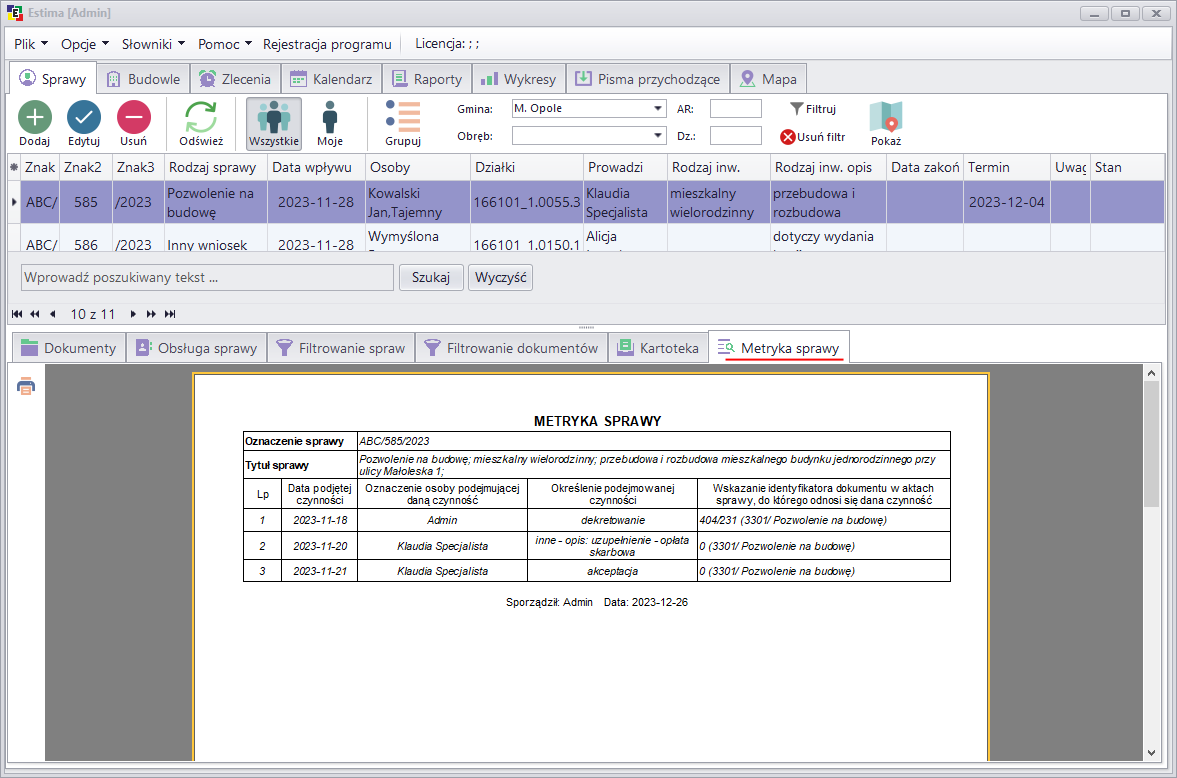
Task: Click the AR input field
Action: (x=736, y=109)
